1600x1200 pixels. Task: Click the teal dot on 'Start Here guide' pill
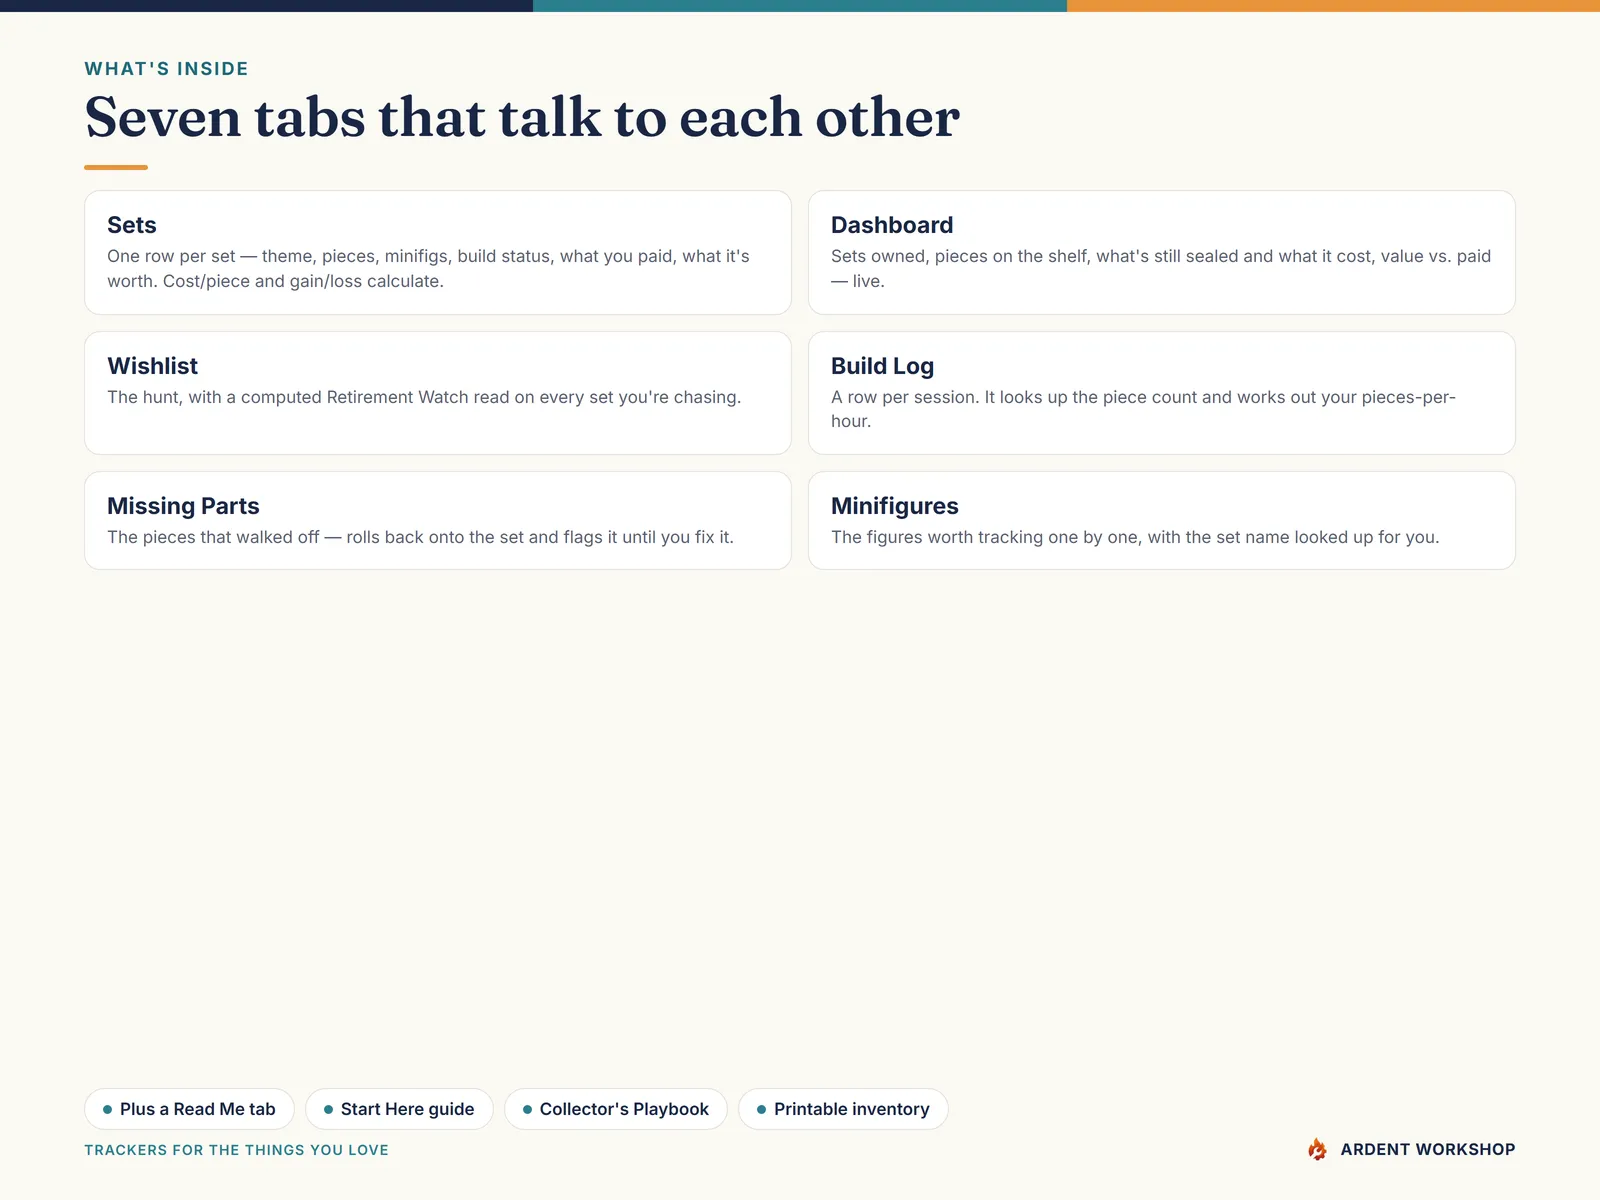(328, 1110)
